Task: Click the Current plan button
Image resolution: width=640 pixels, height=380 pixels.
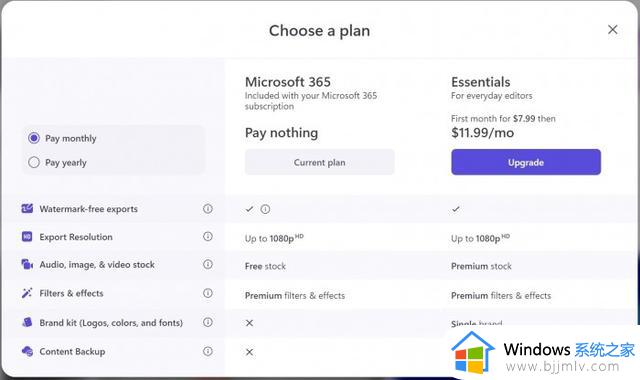Action: 320,162
